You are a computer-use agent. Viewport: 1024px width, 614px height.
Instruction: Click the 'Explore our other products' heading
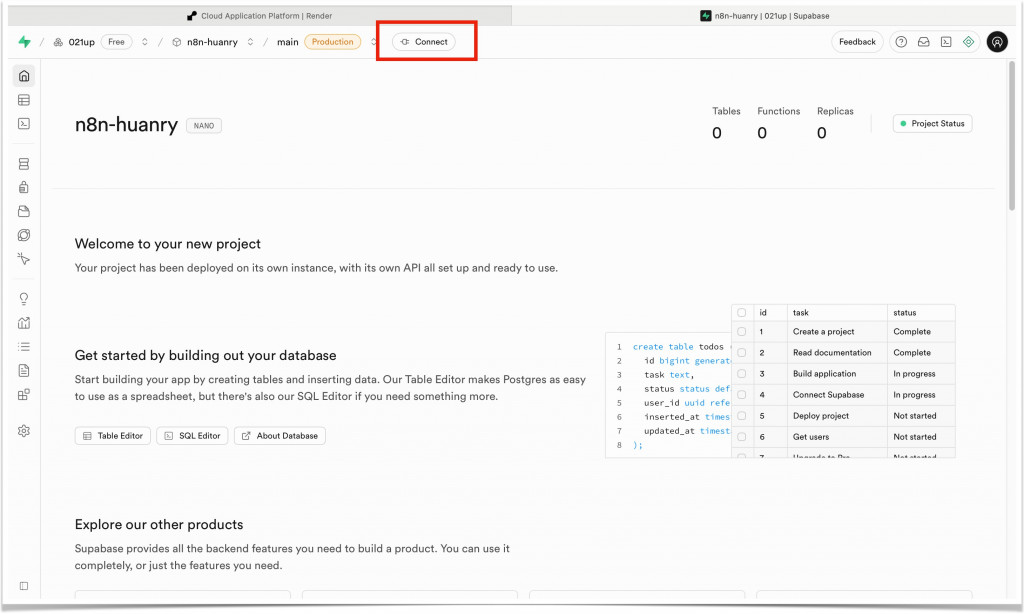[159, 525]
